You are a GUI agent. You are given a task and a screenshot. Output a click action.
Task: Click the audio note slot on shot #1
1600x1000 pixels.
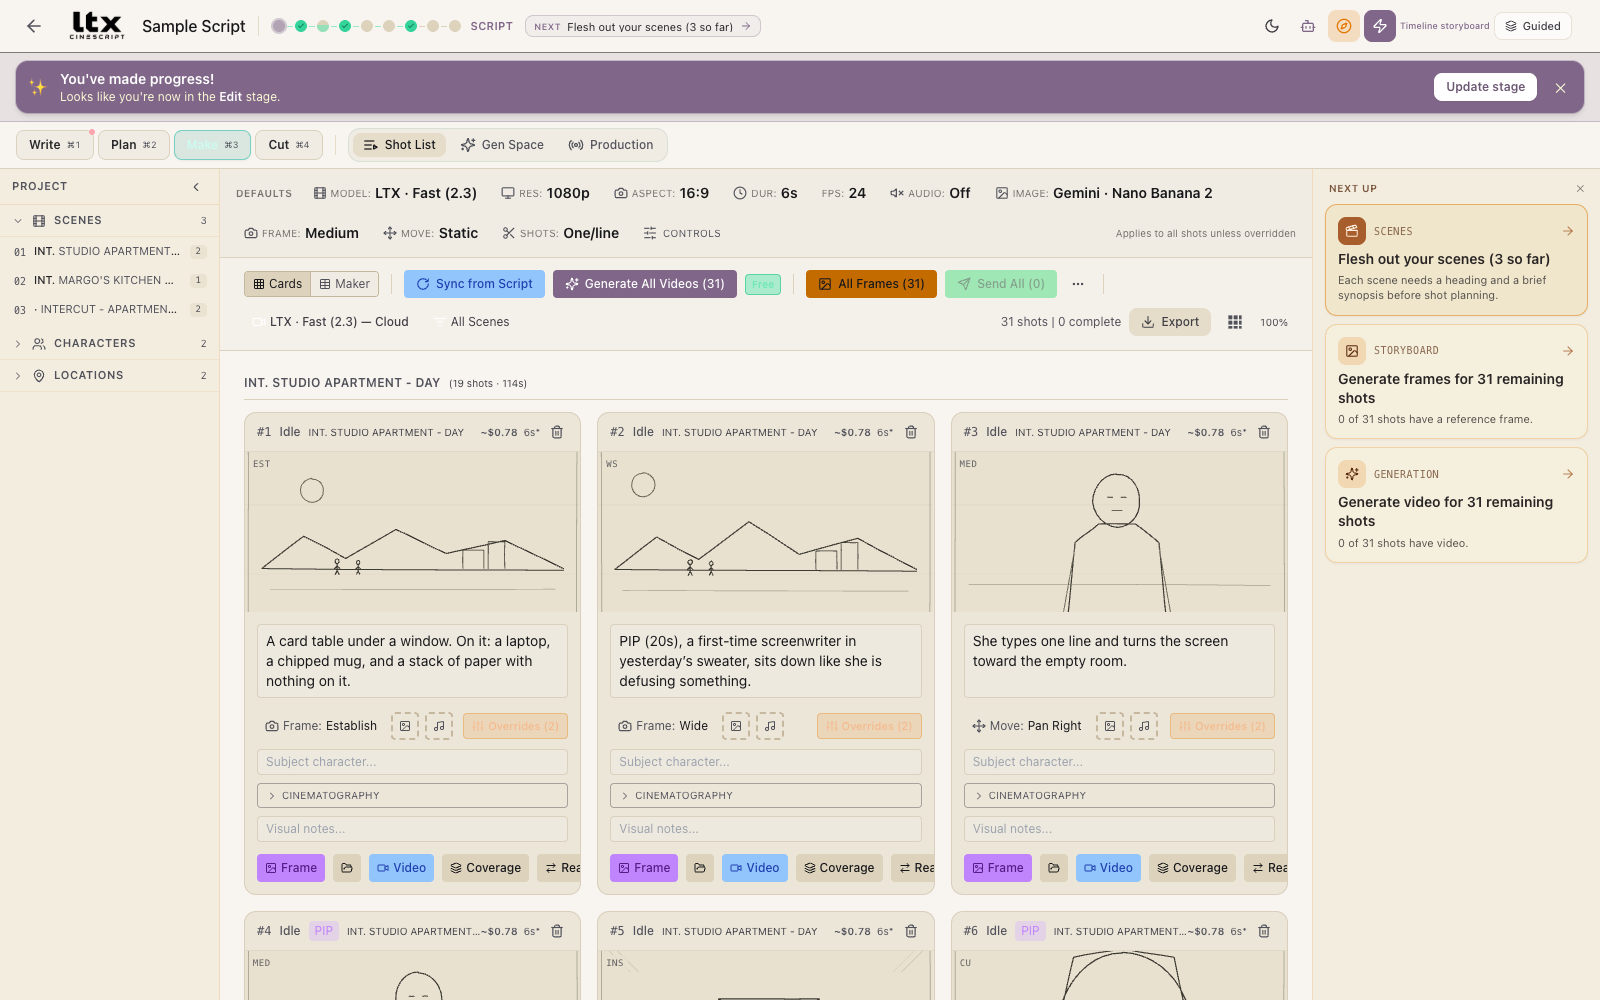(x=439, y=726)
